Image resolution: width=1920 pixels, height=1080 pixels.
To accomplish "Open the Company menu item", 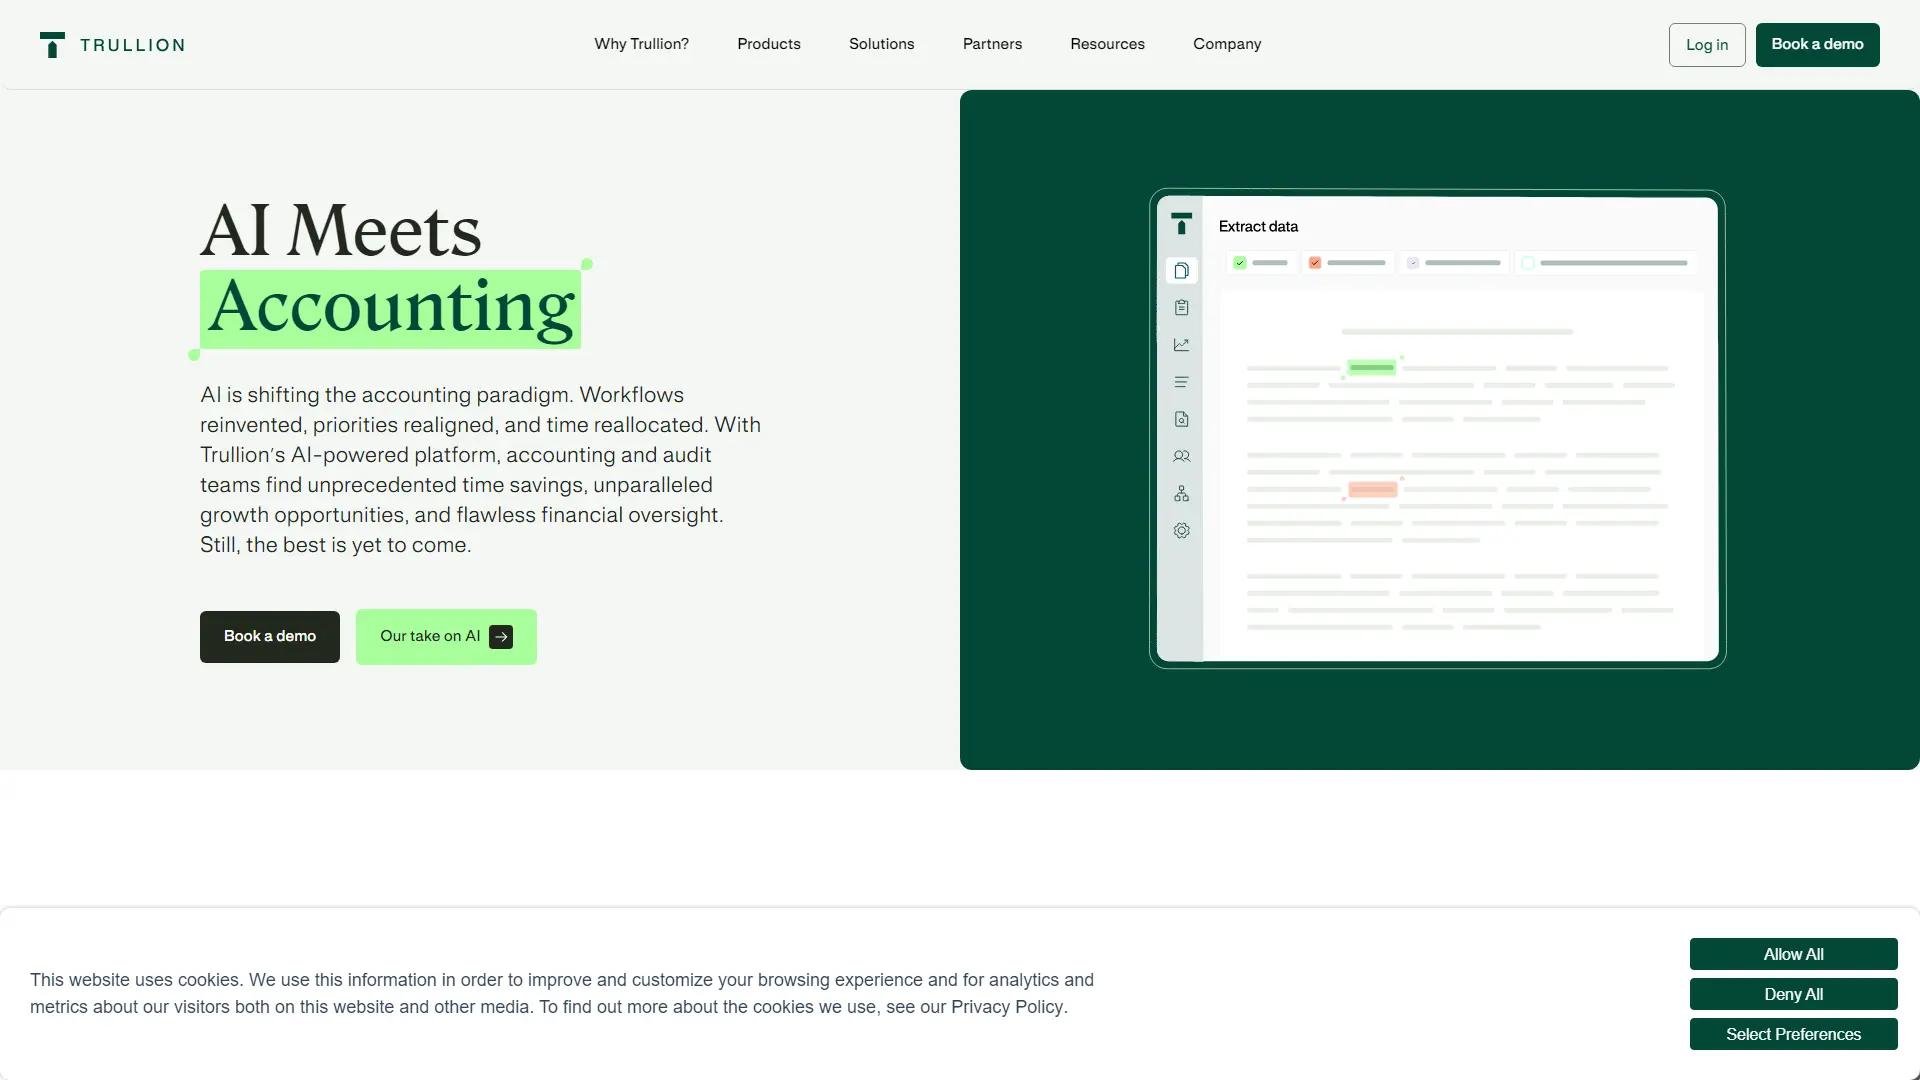I will pos(1226,44).
